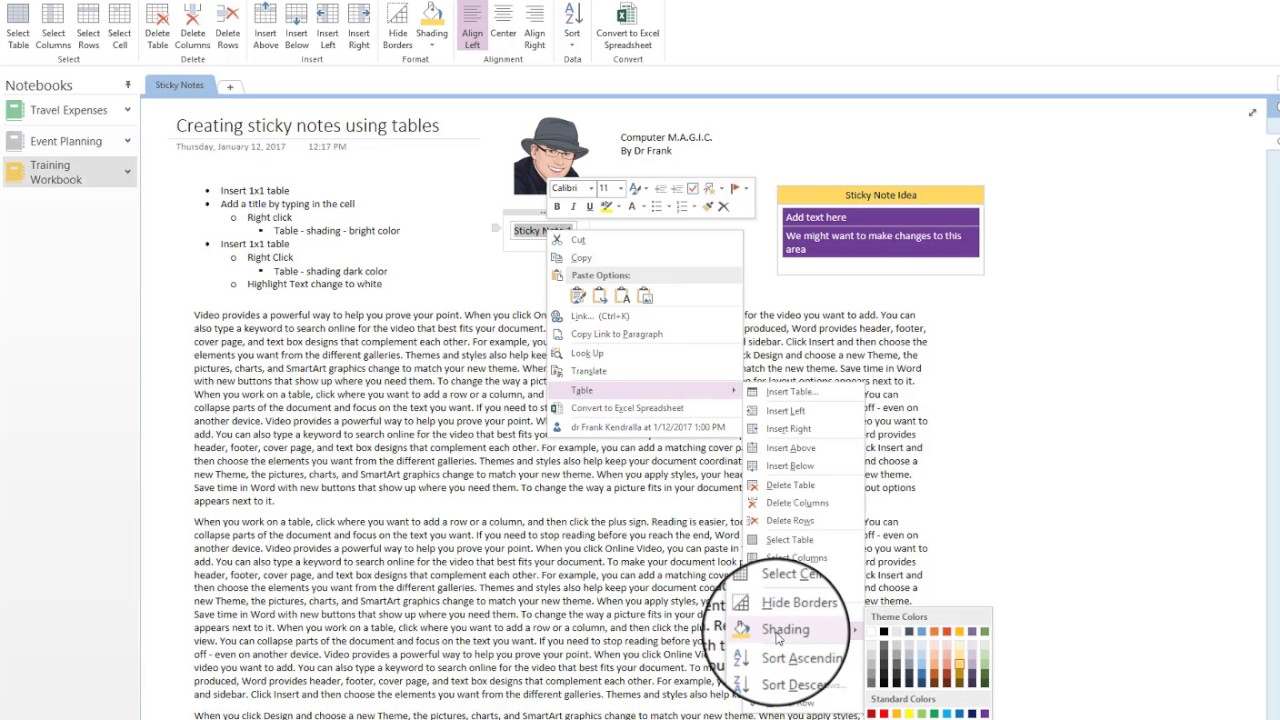Click the delete X in the mini toolbar

[x=724, y=206]
